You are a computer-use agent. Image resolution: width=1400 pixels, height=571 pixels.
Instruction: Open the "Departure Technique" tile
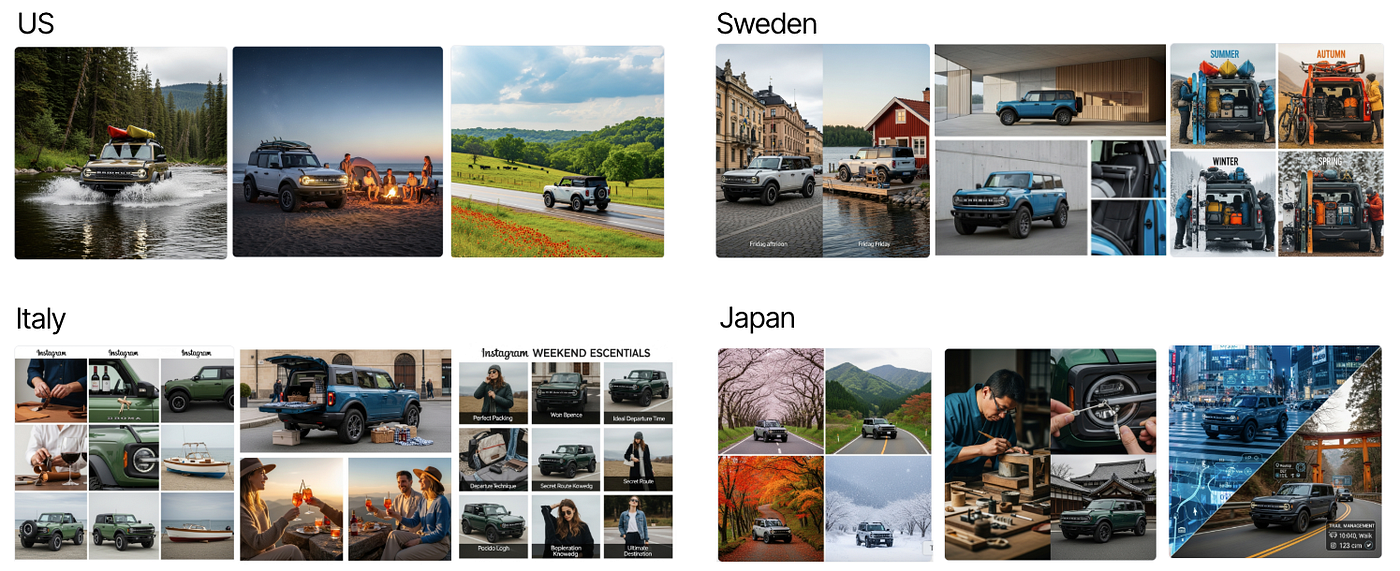click(x=494, y=460)
